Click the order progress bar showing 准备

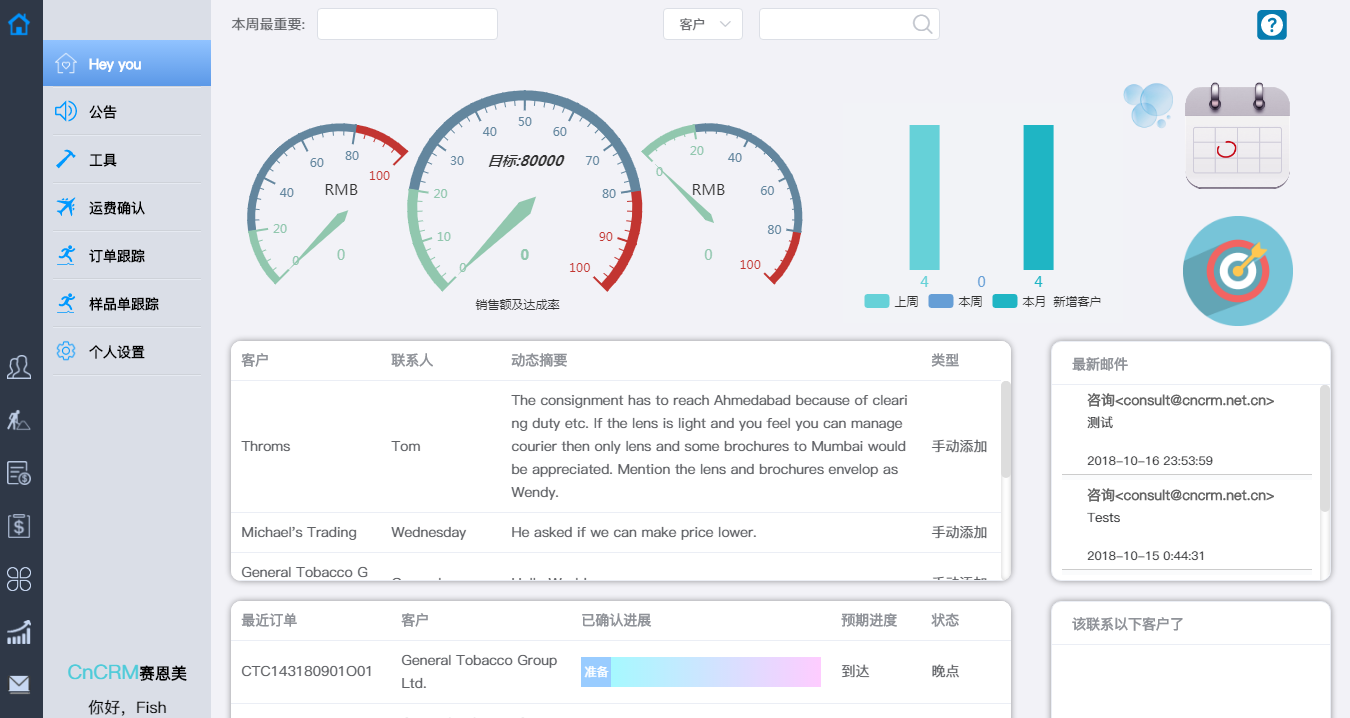[700, 672]
